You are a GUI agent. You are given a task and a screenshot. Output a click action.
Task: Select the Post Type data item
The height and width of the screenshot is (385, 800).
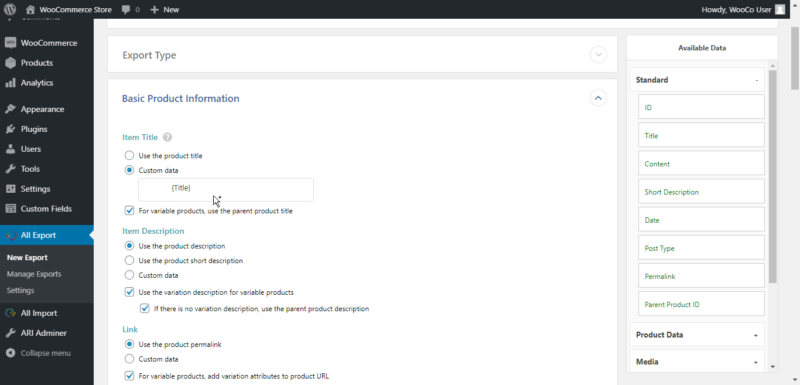(x=701, y=247)
